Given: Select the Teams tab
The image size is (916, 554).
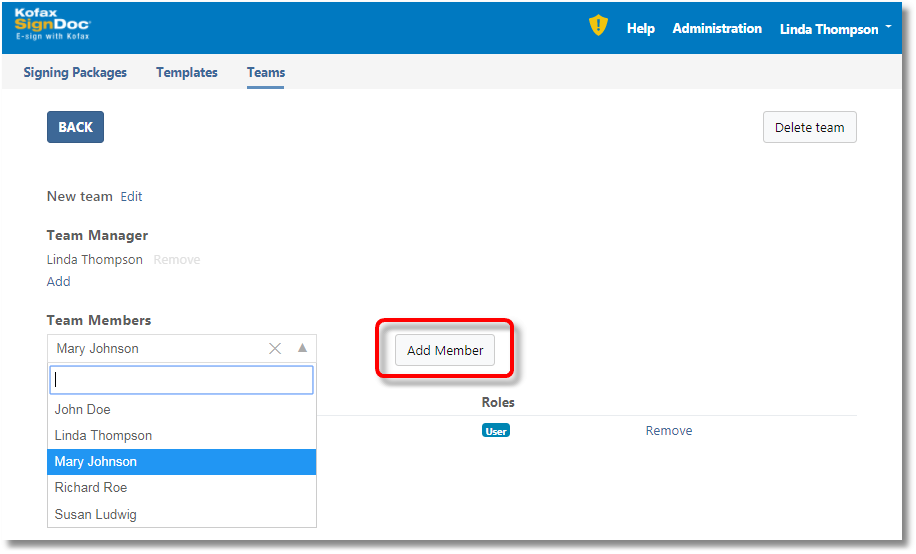Looking at the screenshot, I should (266, 72).
